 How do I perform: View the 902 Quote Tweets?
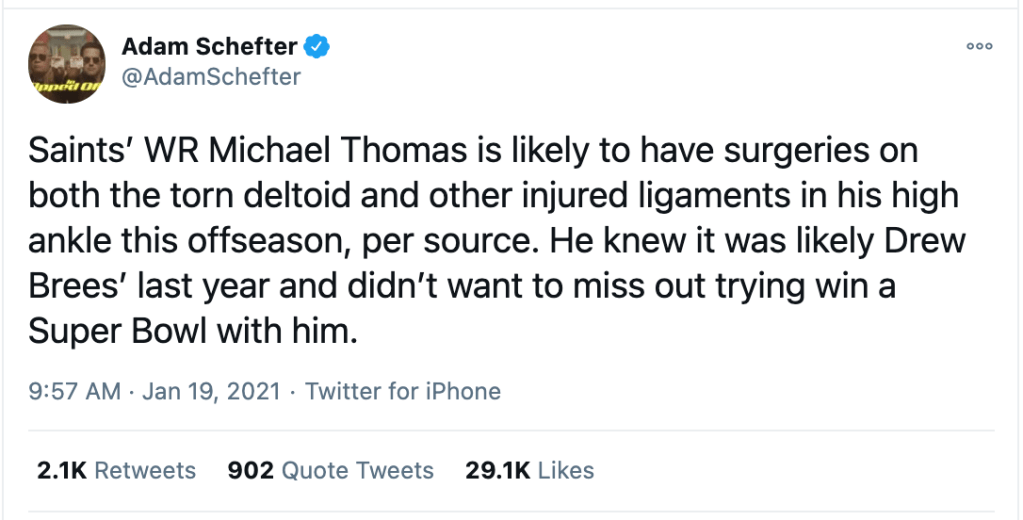pyautogui.click(x=331, y=470)
